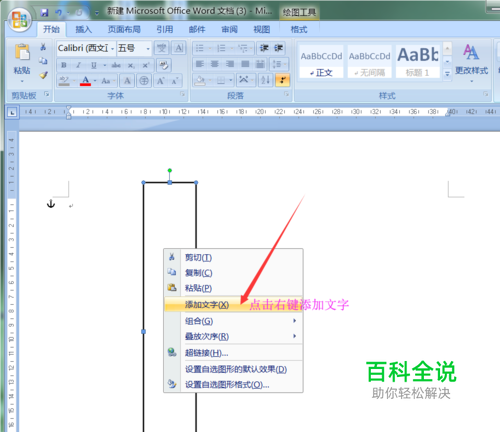500x432 pixels.
Task: Switch to the 审阅 tab
Action: (229, 30)
